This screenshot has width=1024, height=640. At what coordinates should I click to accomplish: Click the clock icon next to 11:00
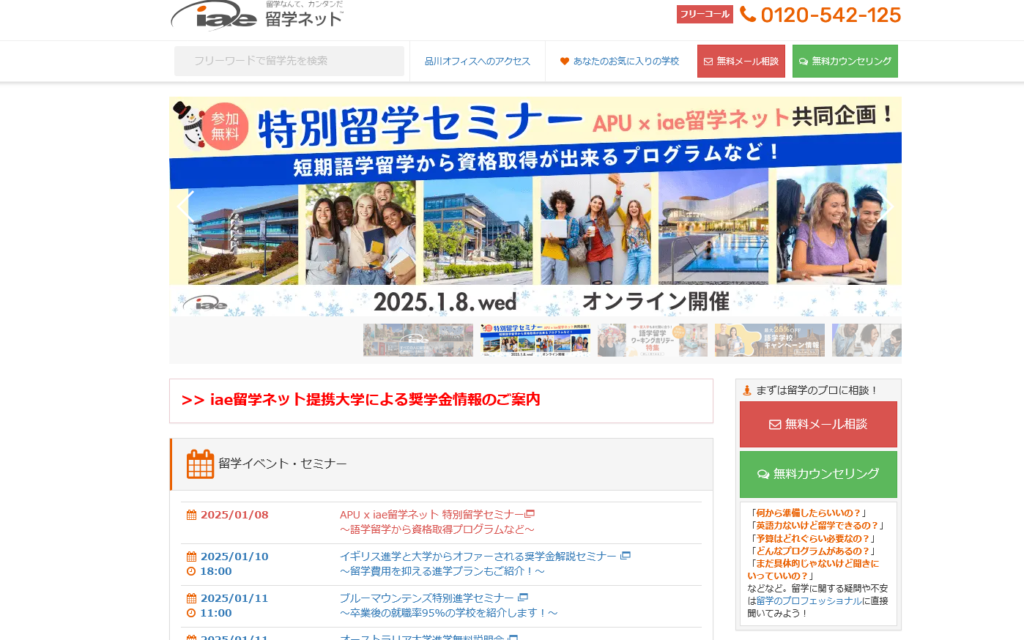click(x=191, y=613)
